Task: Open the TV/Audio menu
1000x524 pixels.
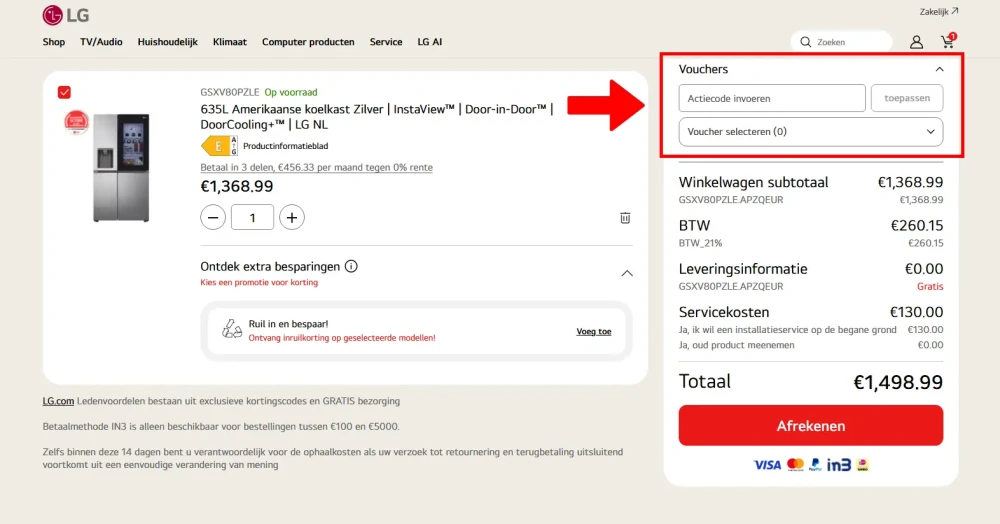Action: coord(101,42)
